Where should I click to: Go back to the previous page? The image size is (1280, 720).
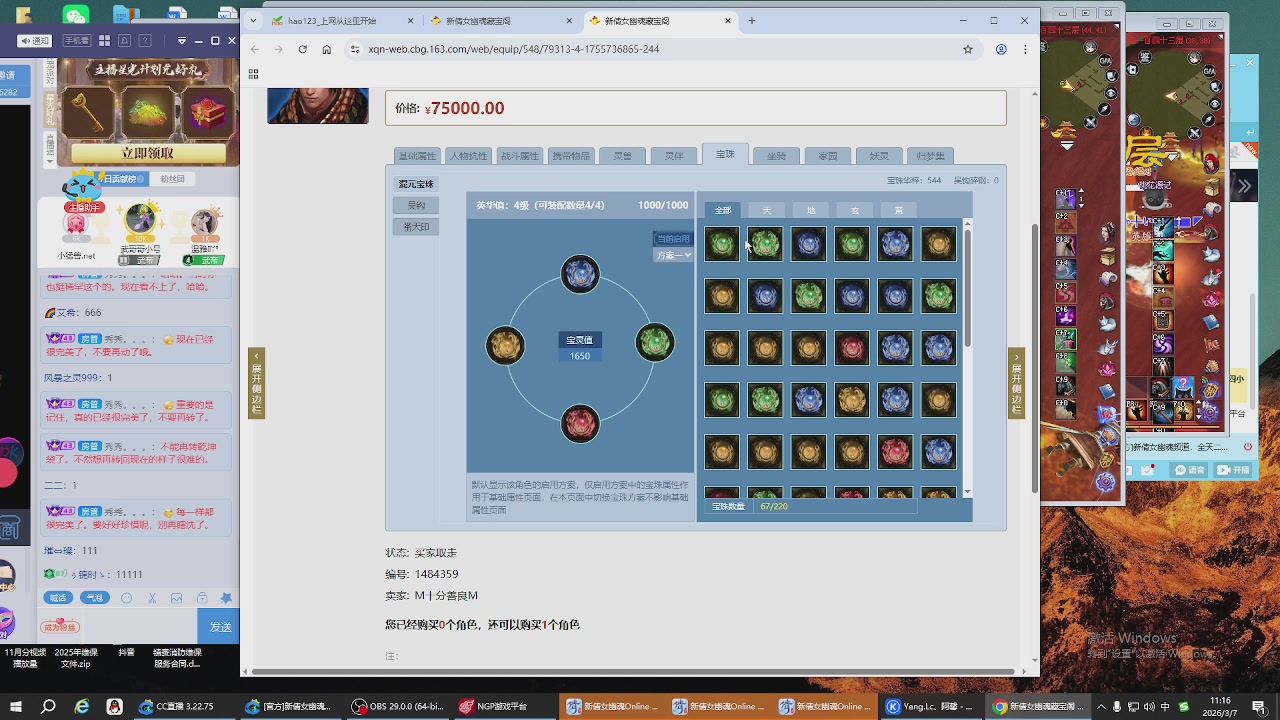pos(254,49)
